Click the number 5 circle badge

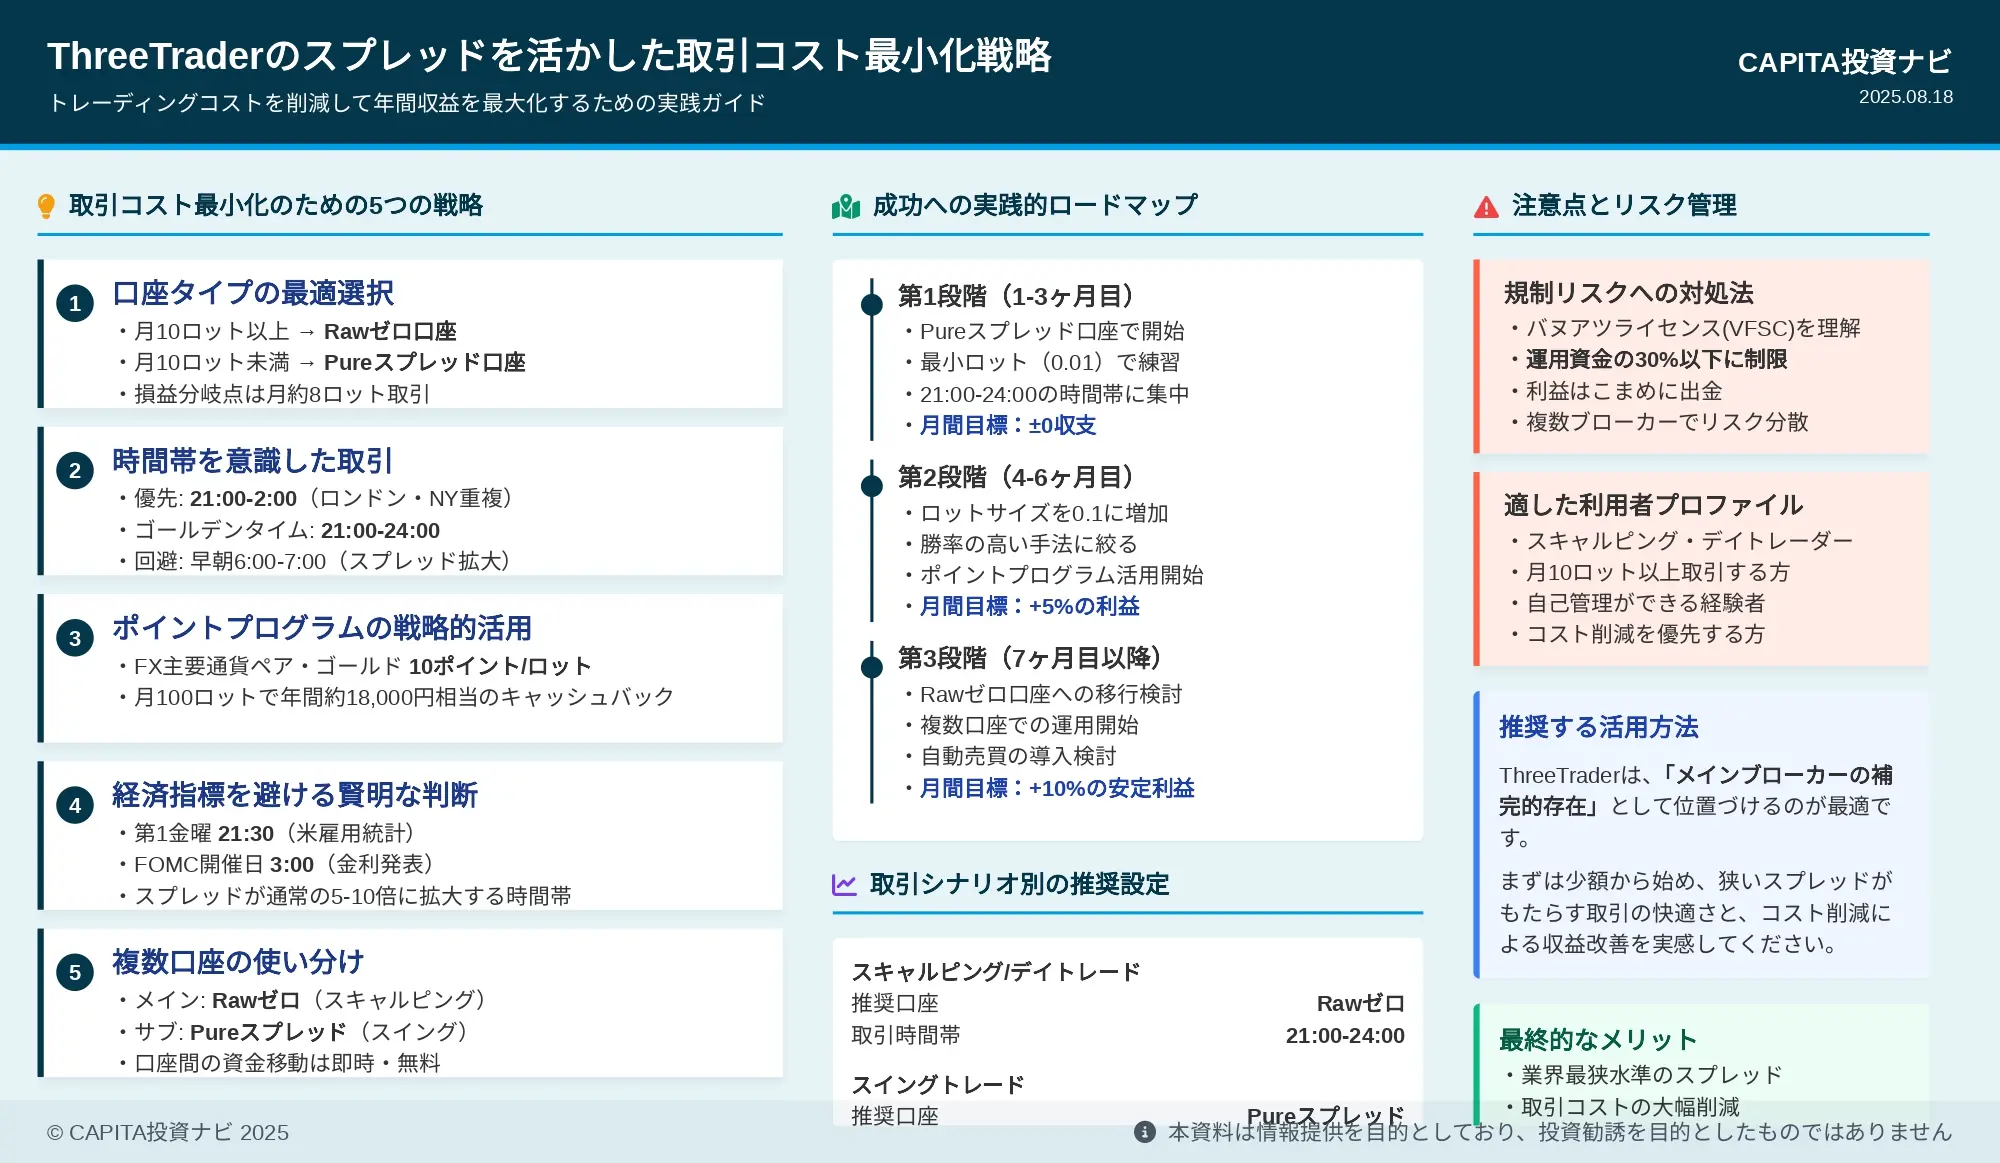pyautogui.click(x=75, y=972)
